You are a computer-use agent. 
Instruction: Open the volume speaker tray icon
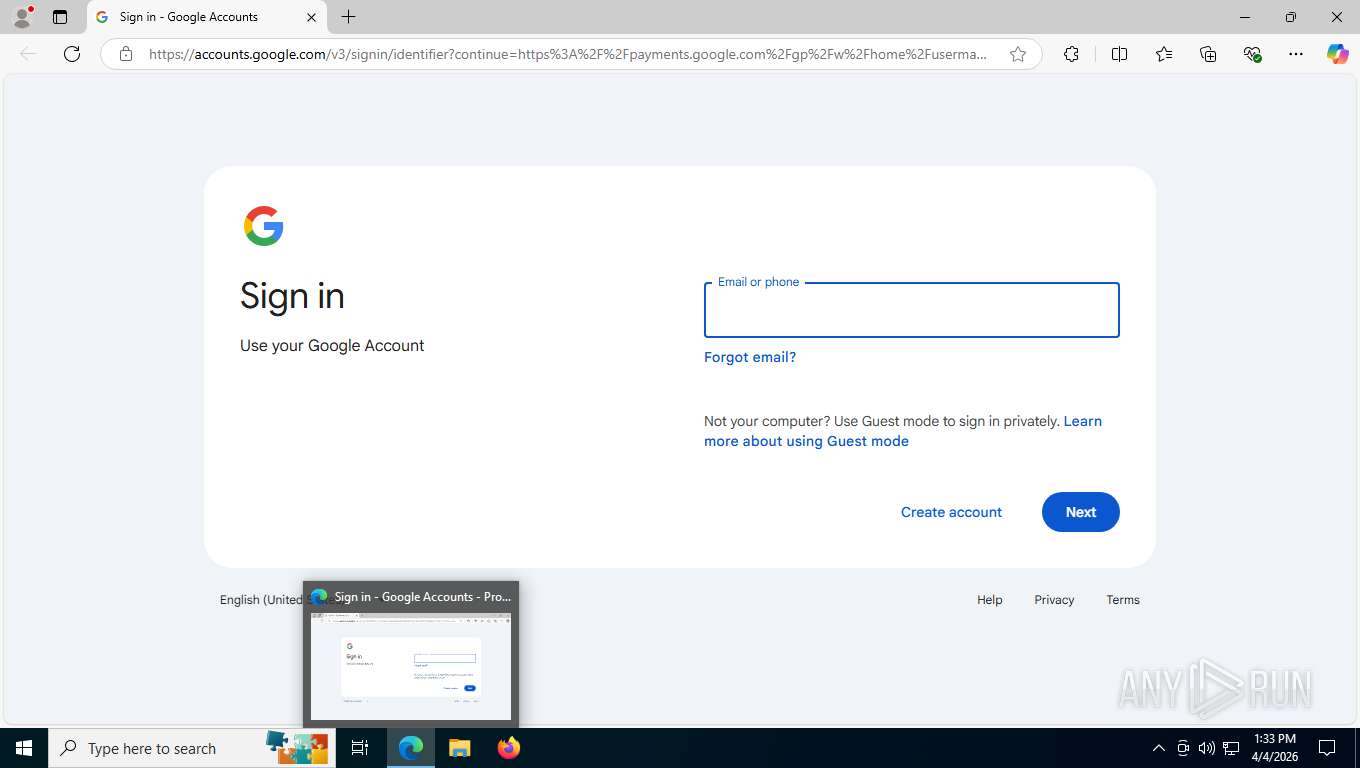pos(1207,748)
